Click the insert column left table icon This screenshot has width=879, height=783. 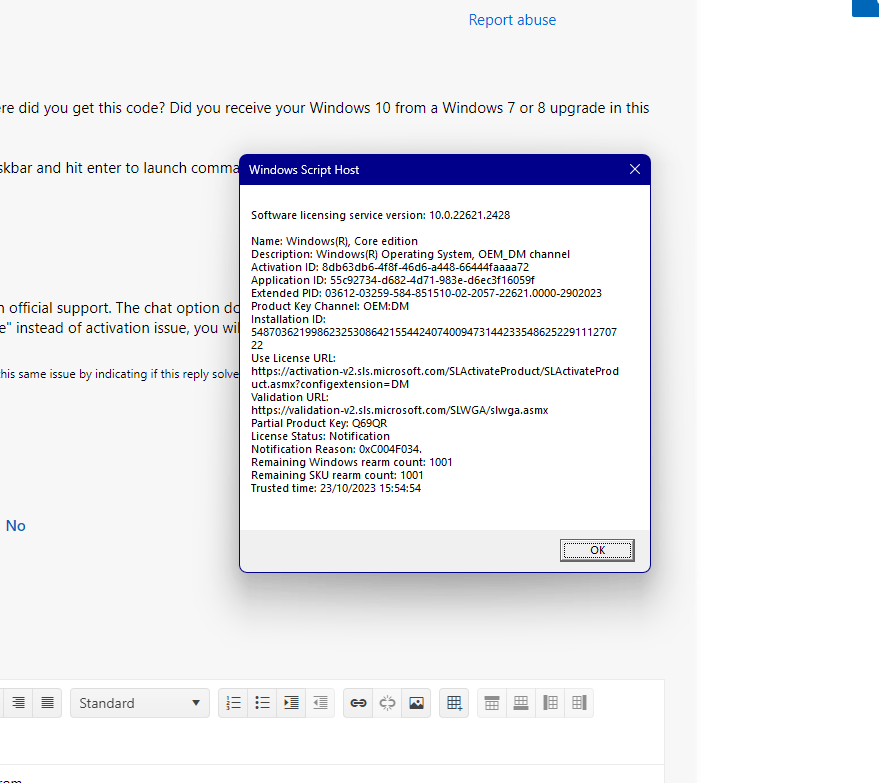550,703
